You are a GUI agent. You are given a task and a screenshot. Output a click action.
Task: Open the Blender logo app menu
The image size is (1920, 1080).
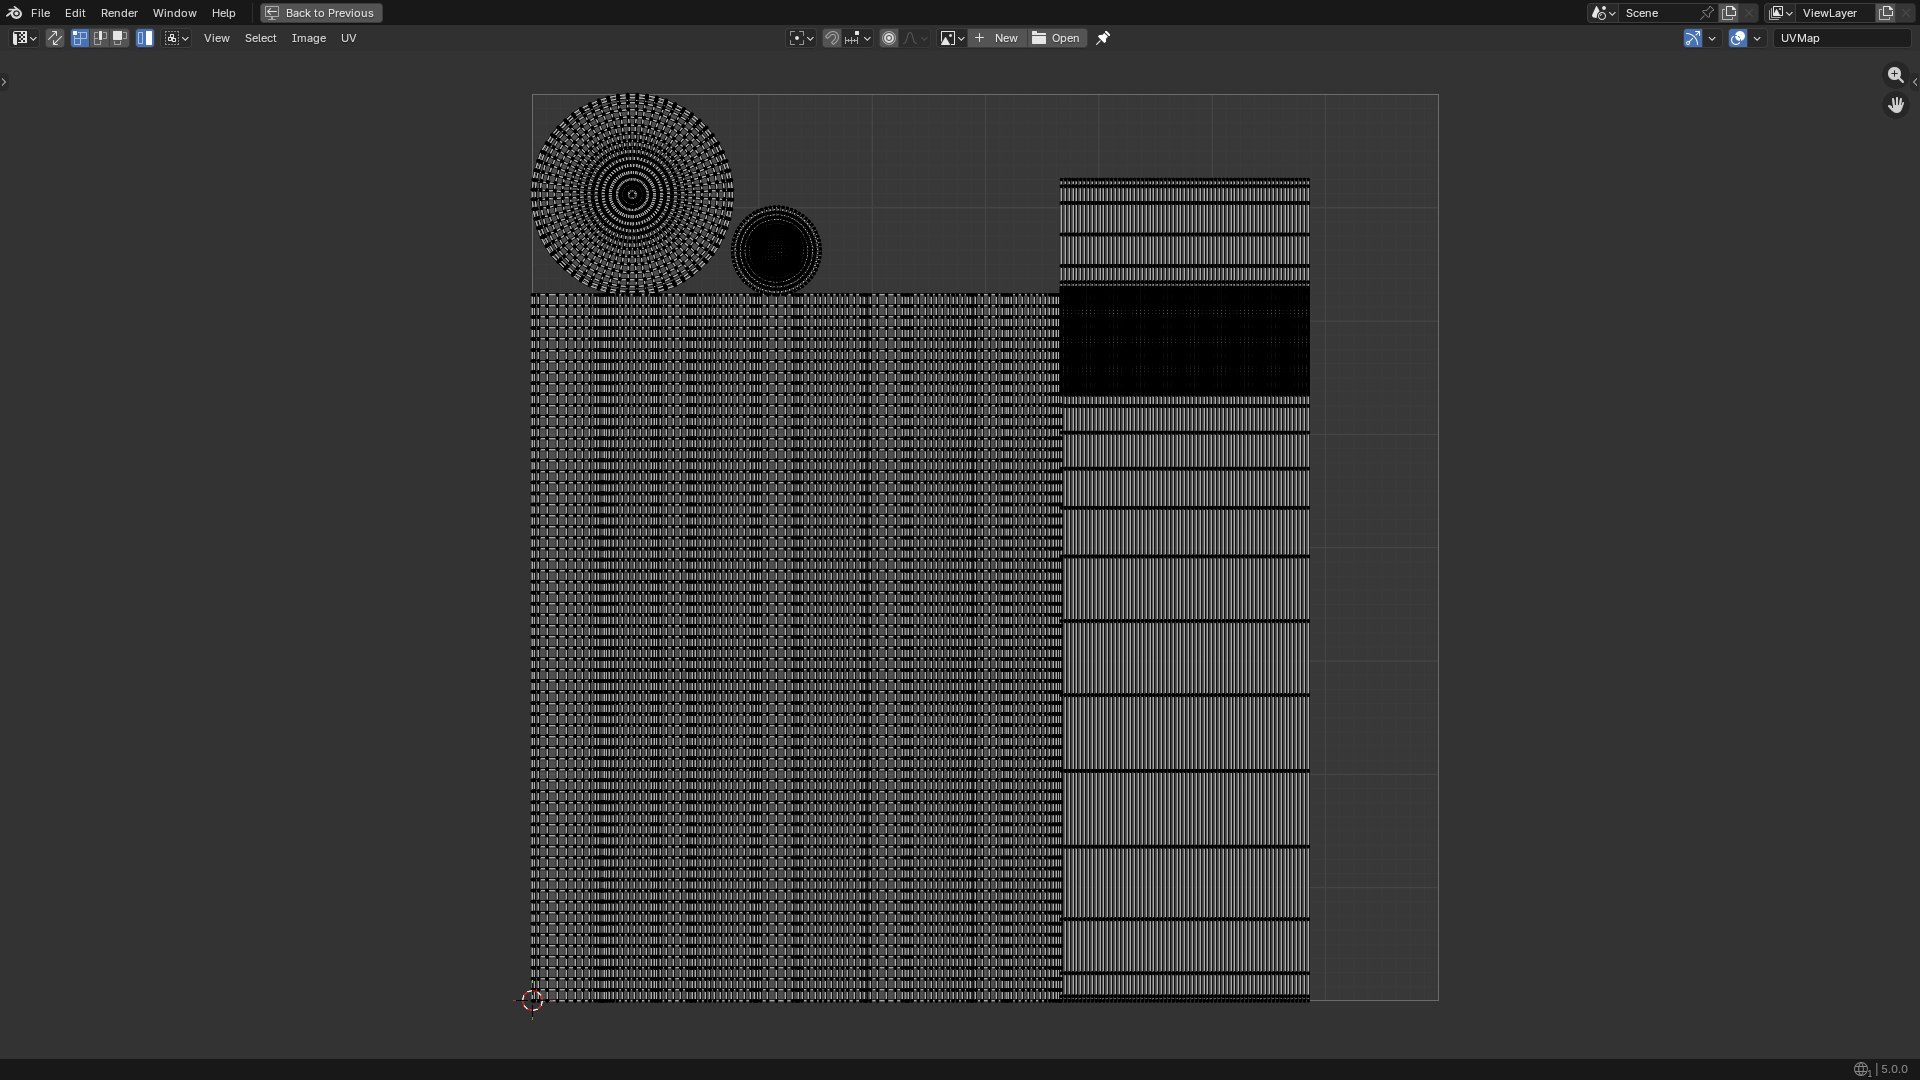tap(14, 13)
